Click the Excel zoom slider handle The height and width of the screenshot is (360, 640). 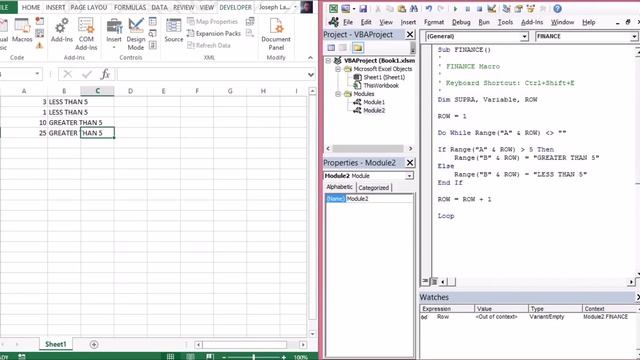pos(253,357)
